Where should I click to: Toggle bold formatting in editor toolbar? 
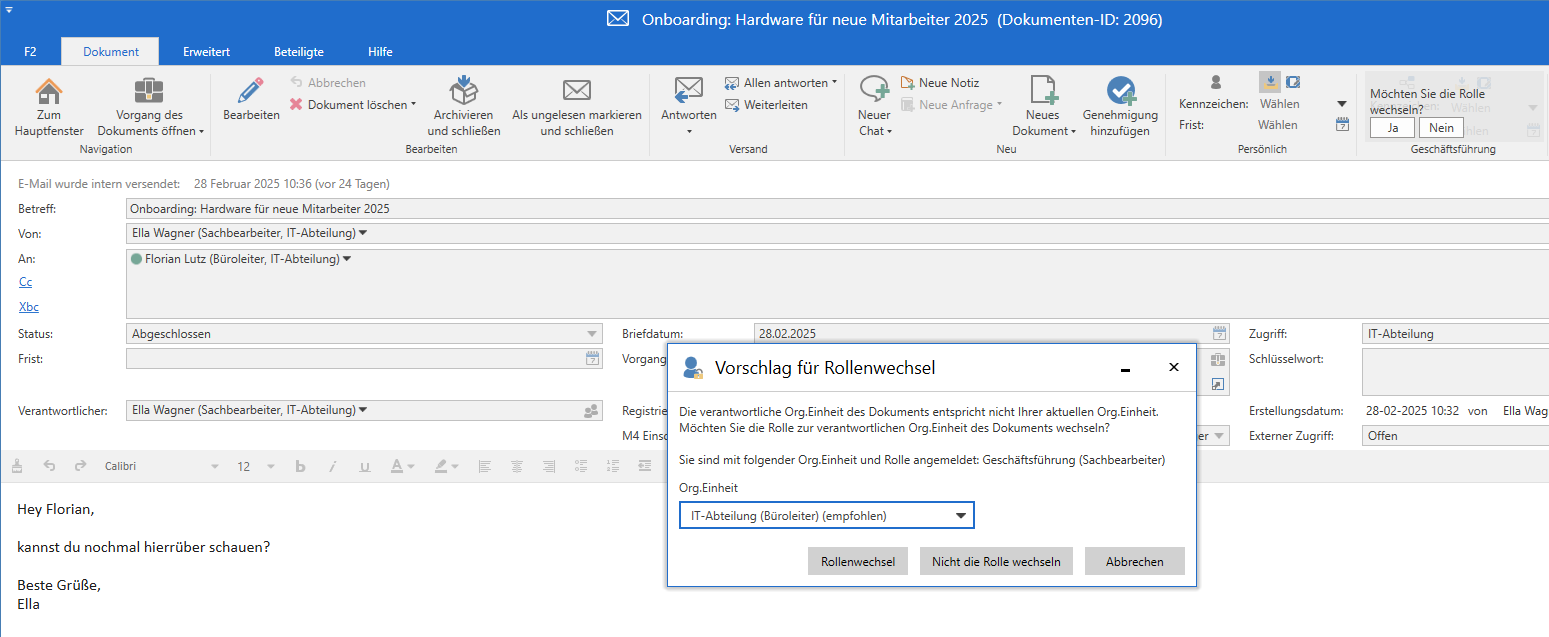300,467
